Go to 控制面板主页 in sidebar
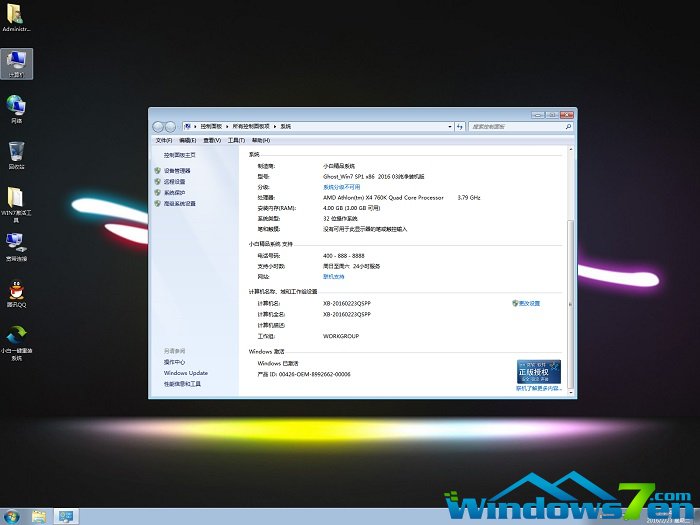Screen dimensions: 700x525 tap(179, 155)
